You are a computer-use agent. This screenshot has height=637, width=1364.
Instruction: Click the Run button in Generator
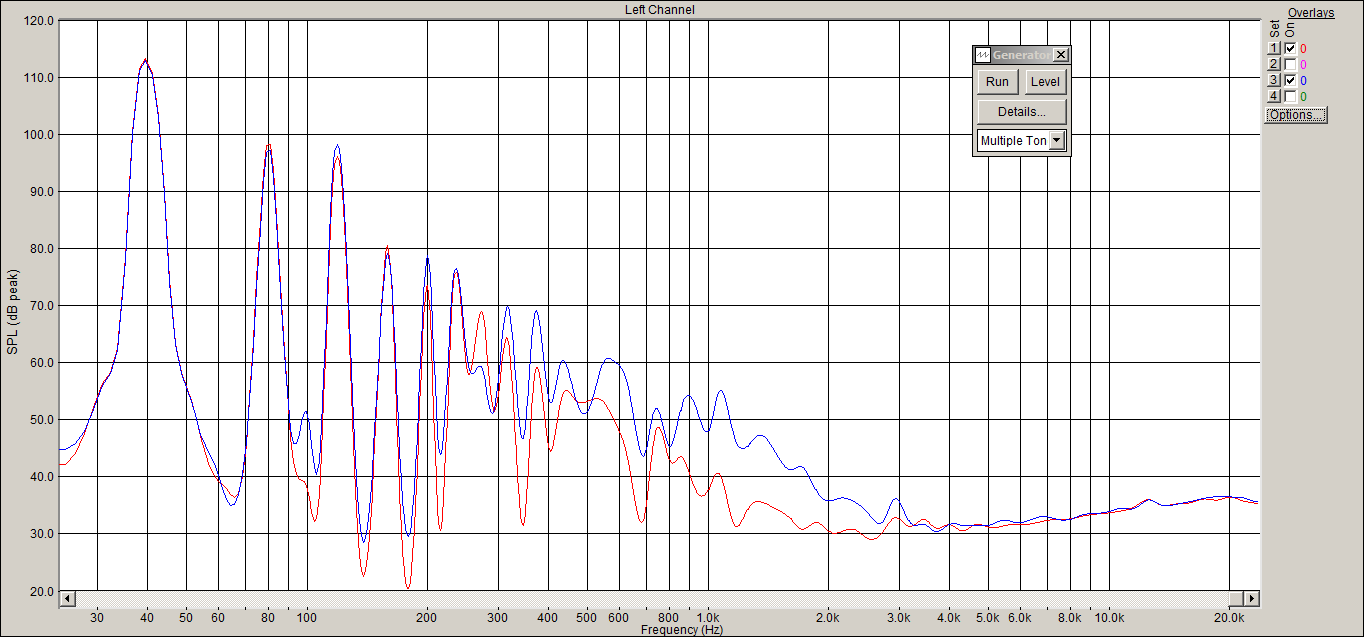pyautogui.click(x=997, y=82)
